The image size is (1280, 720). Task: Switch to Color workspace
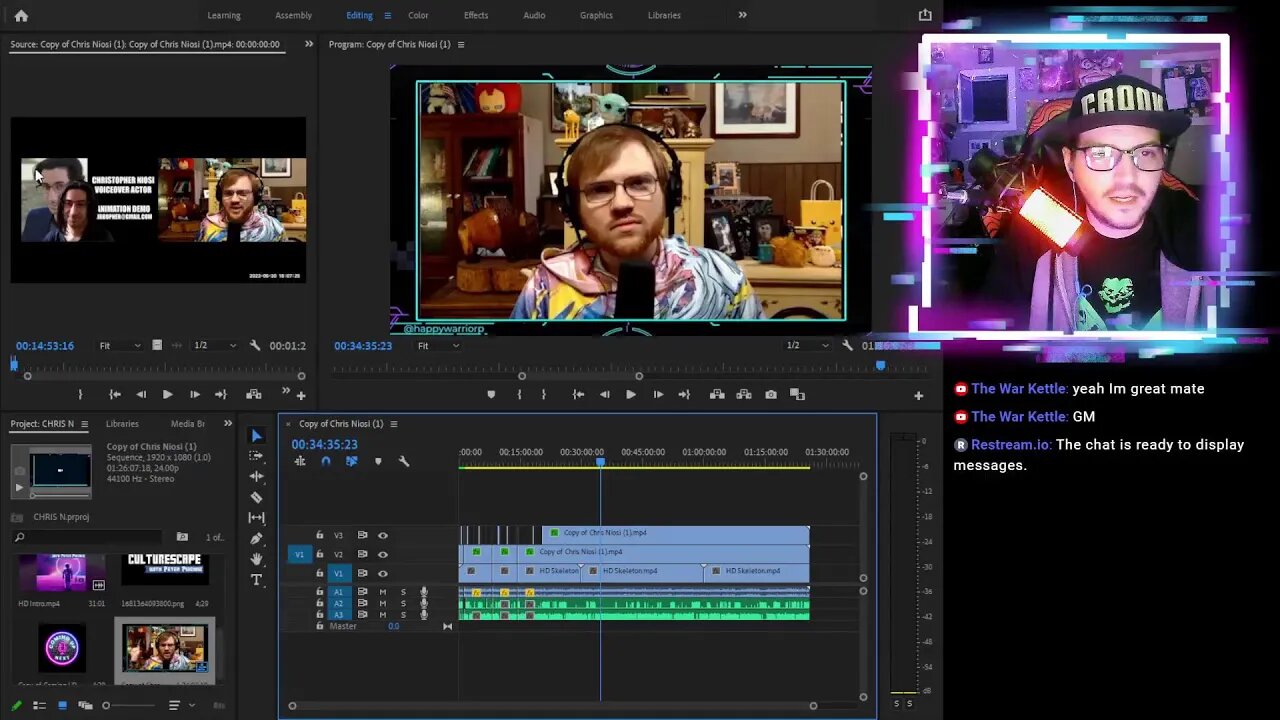[x=418, y=15]
